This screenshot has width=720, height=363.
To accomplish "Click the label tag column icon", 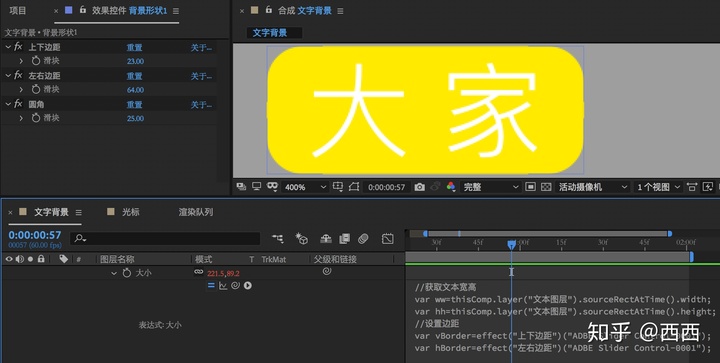I will tap(63, 259).
